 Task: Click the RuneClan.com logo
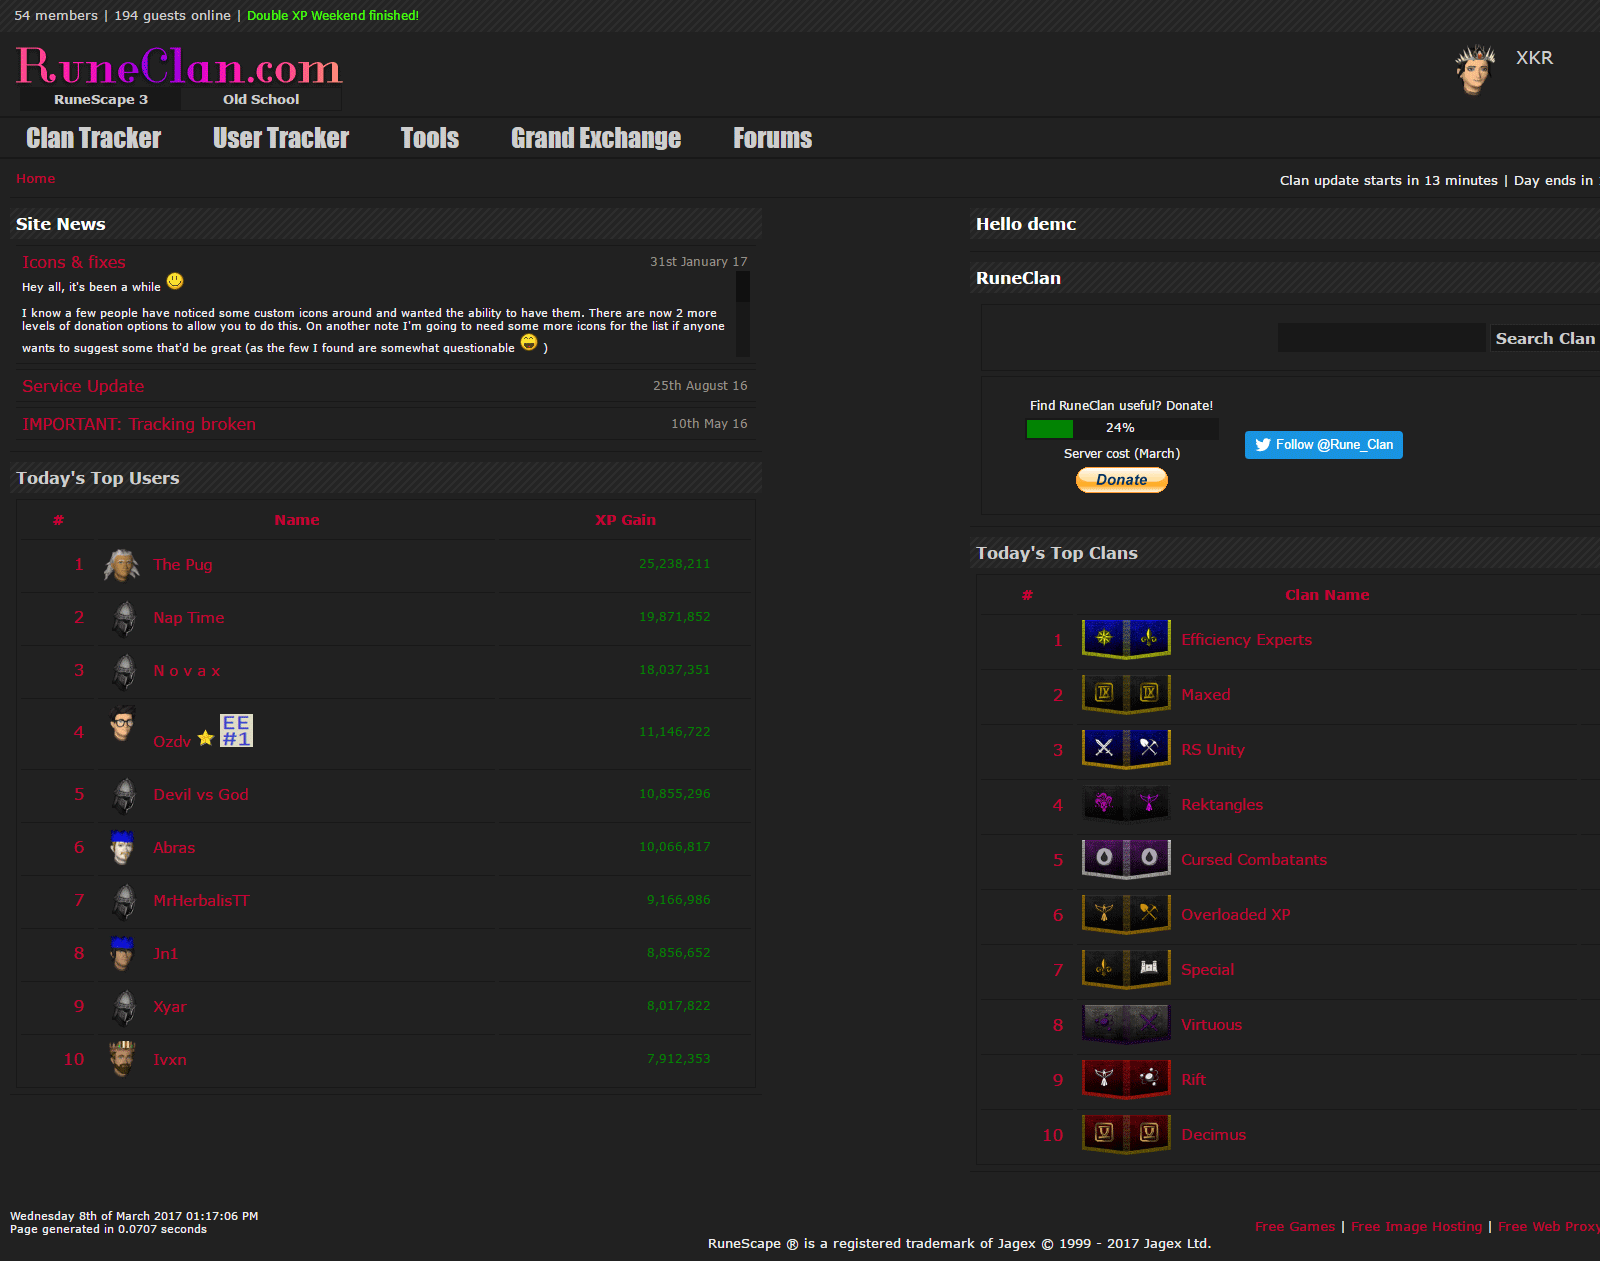click(x=180, y=67)
